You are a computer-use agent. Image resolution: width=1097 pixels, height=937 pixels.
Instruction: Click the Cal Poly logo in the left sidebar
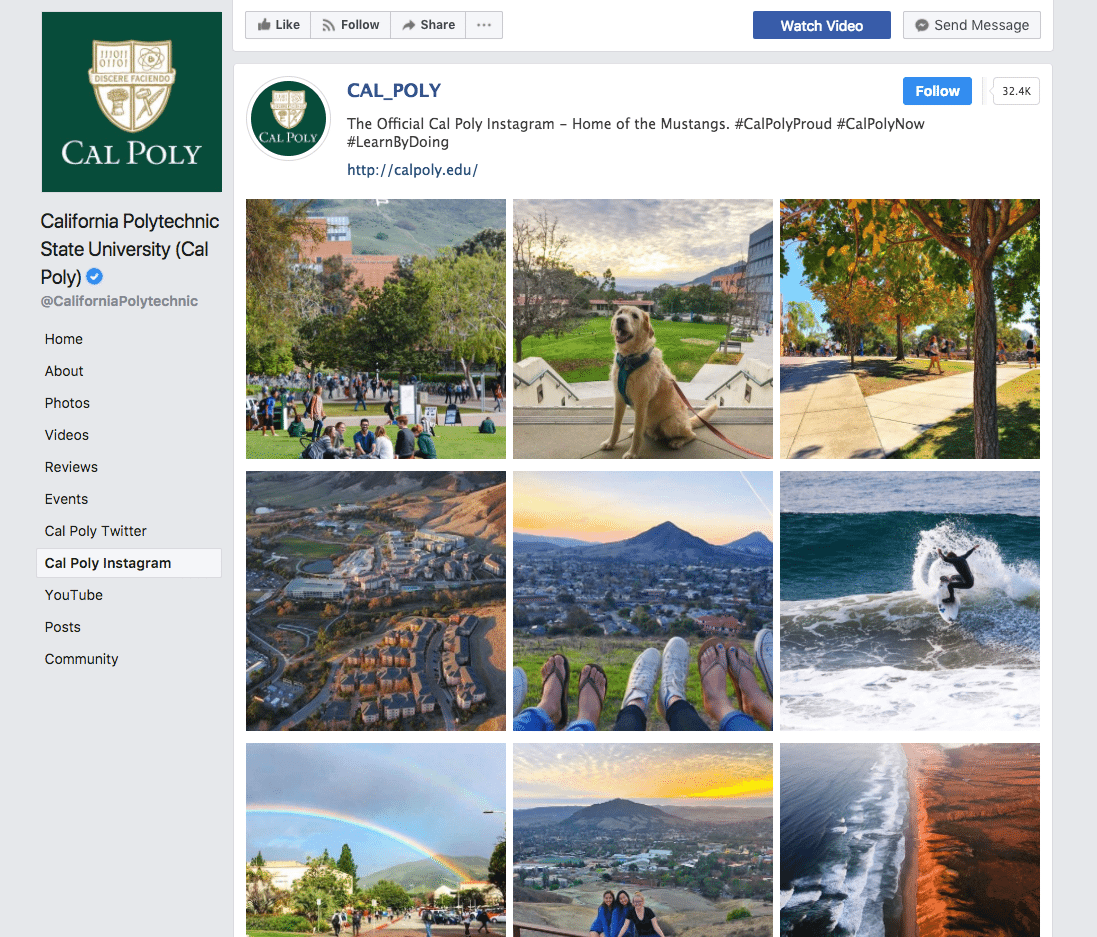[x=131, y=101]
